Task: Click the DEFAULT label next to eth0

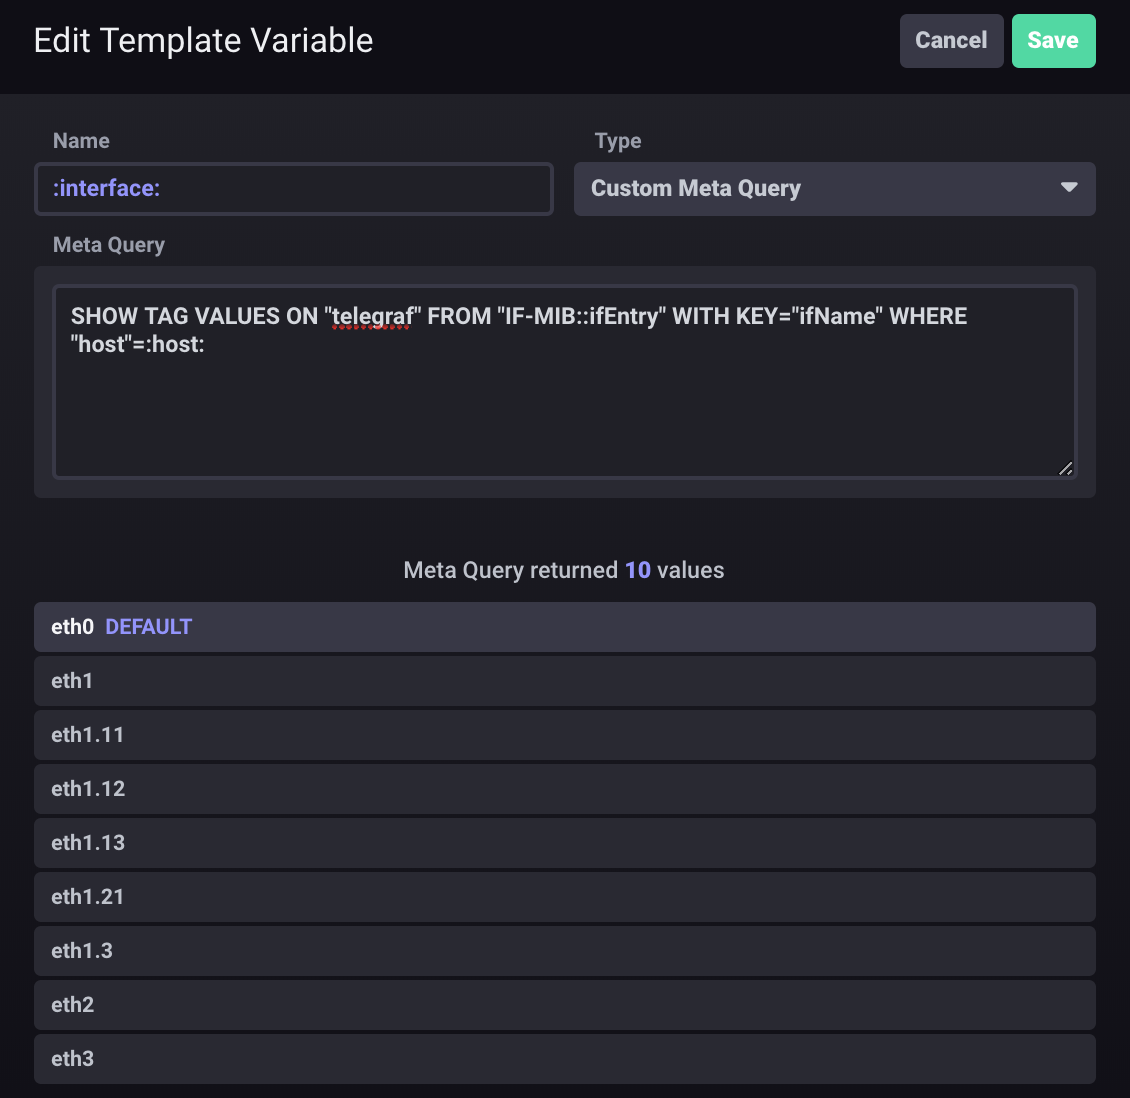Action: 148,626
